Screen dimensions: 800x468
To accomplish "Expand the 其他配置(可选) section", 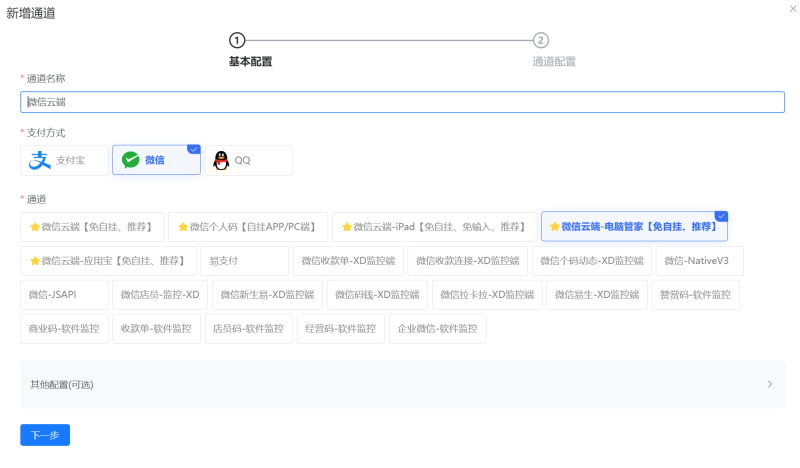I will click(402, 384).
